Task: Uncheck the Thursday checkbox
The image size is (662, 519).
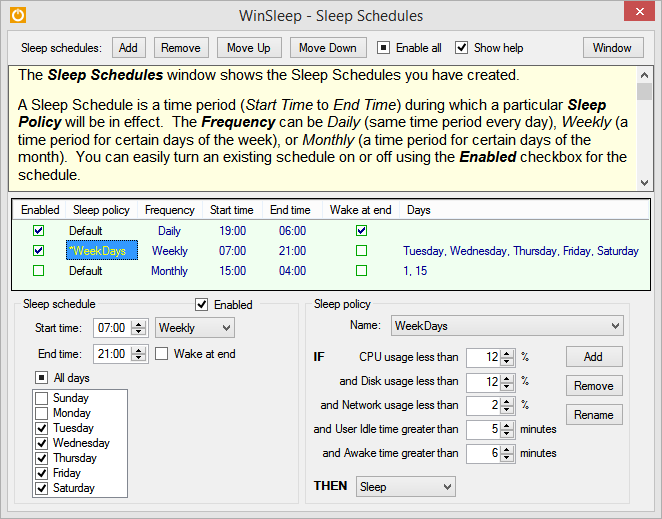Action: click(x=41, y=458)
